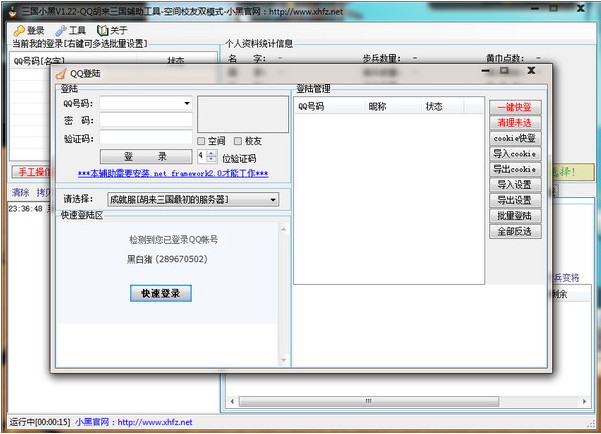Click the 导入设置 button
The height and width of the screenshot is (434, 601).
coord(515,185)
